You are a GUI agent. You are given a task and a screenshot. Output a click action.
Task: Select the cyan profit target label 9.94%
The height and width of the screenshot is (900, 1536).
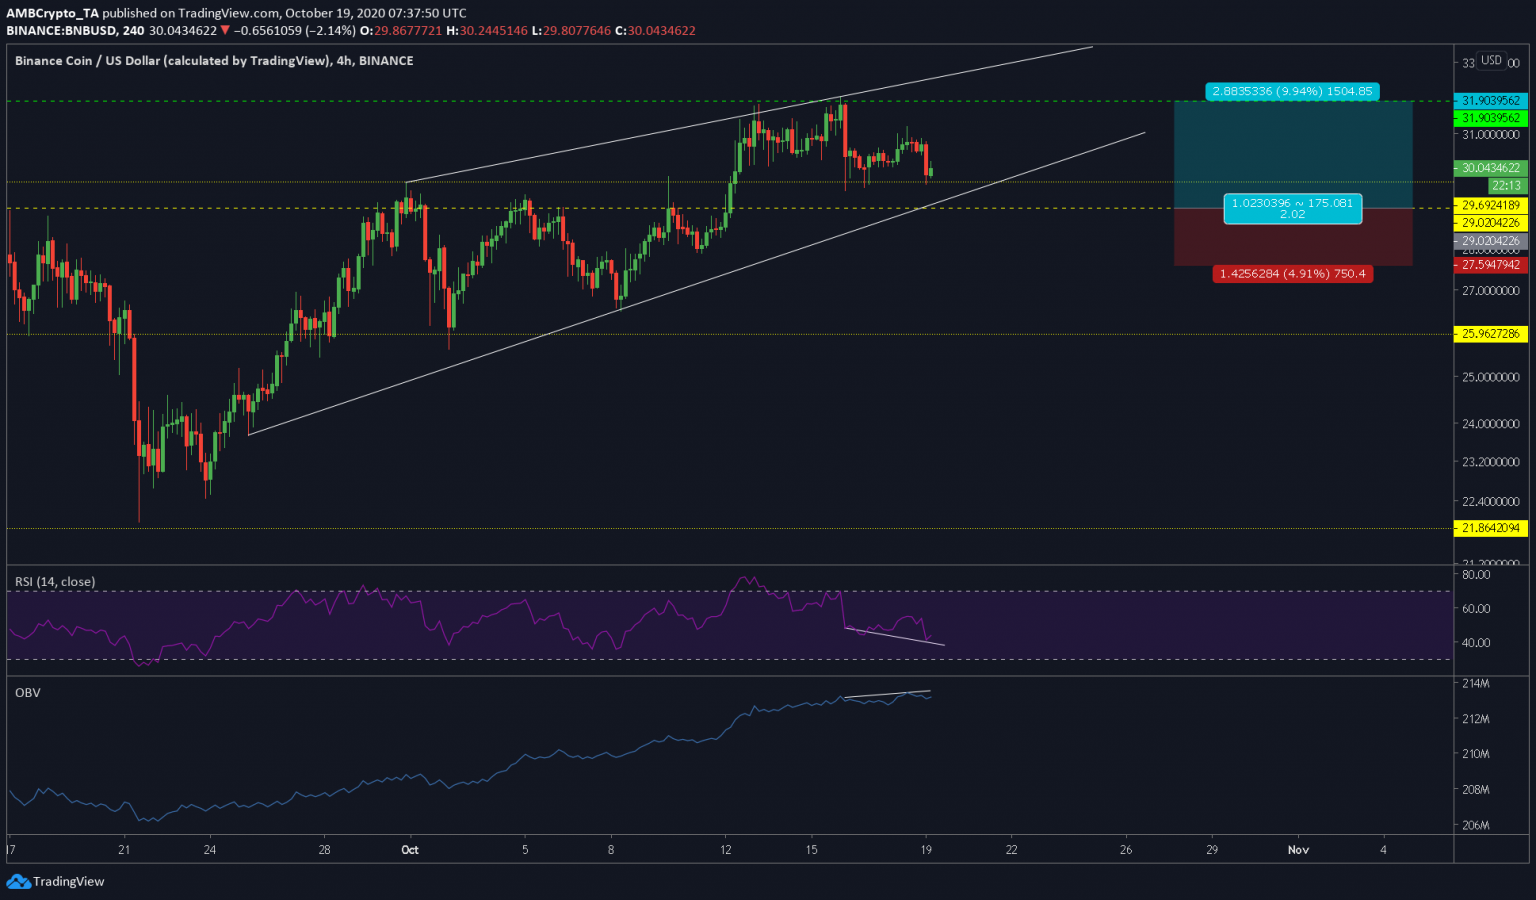click(x=1292, y=92)
